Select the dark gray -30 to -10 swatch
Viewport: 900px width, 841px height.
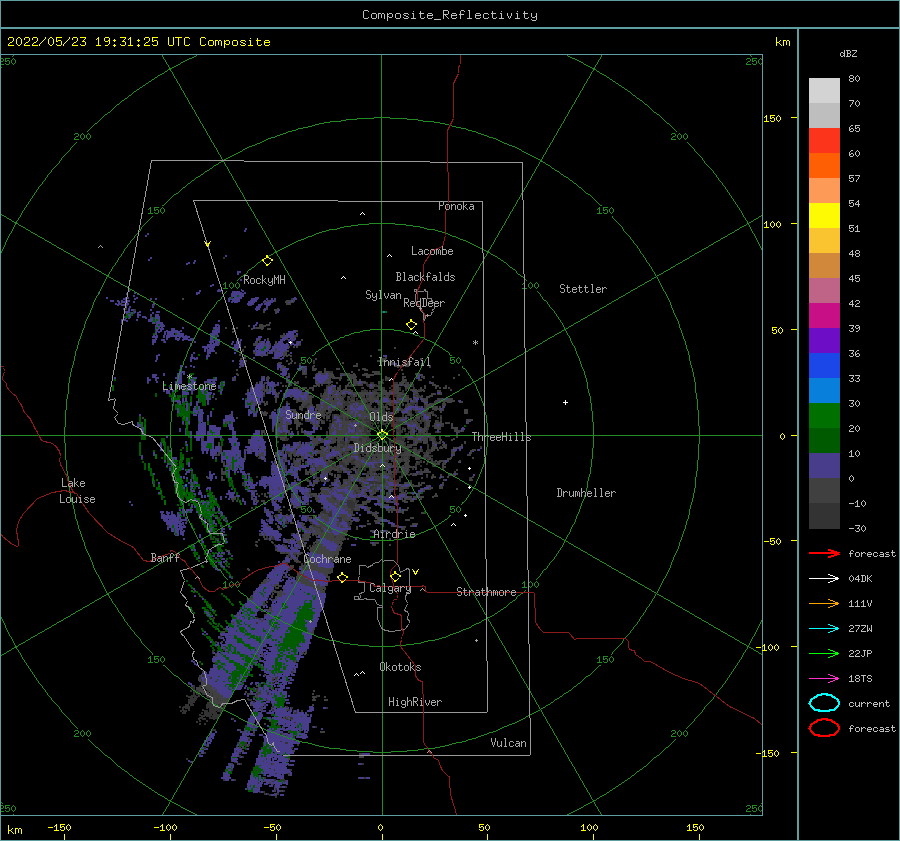pyautogui.click(x=824, y=516)
